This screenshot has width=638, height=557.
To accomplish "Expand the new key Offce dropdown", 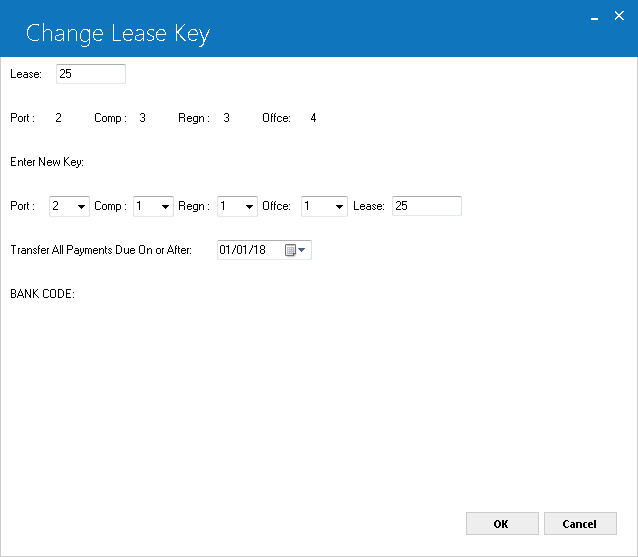I will coord(324,206).
